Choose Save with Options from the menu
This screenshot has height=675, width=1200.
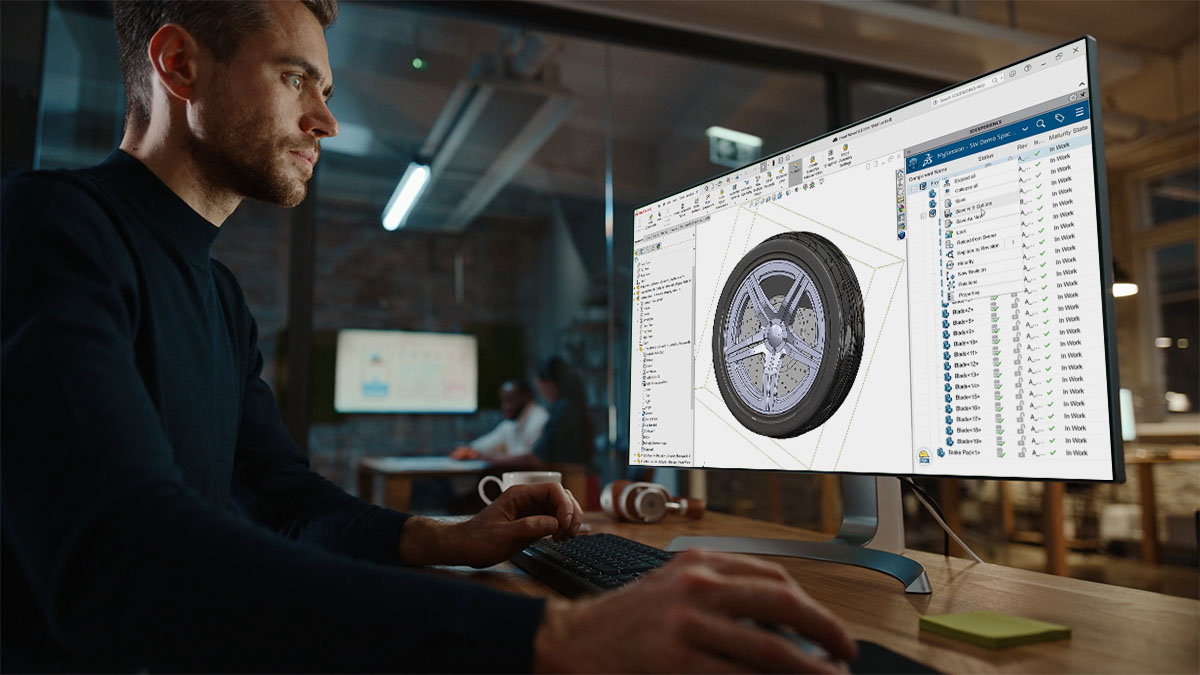(968, 212)
